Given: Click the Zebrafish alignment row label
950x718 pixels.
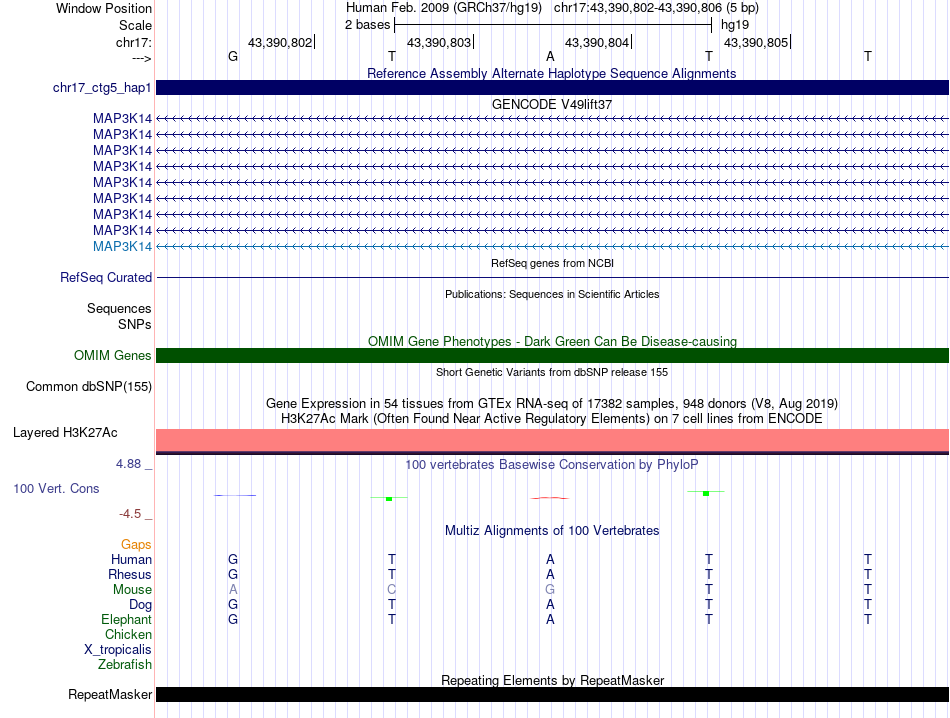Looking at the screenshot, I should point(125,665).
